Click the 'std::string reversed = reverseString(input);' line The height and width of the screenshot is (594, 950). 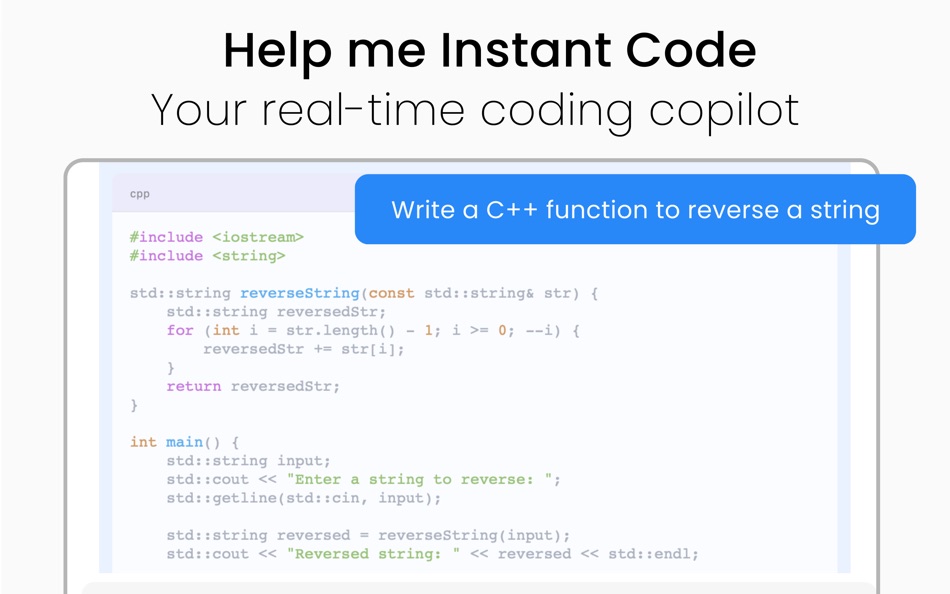coord(368,535)
